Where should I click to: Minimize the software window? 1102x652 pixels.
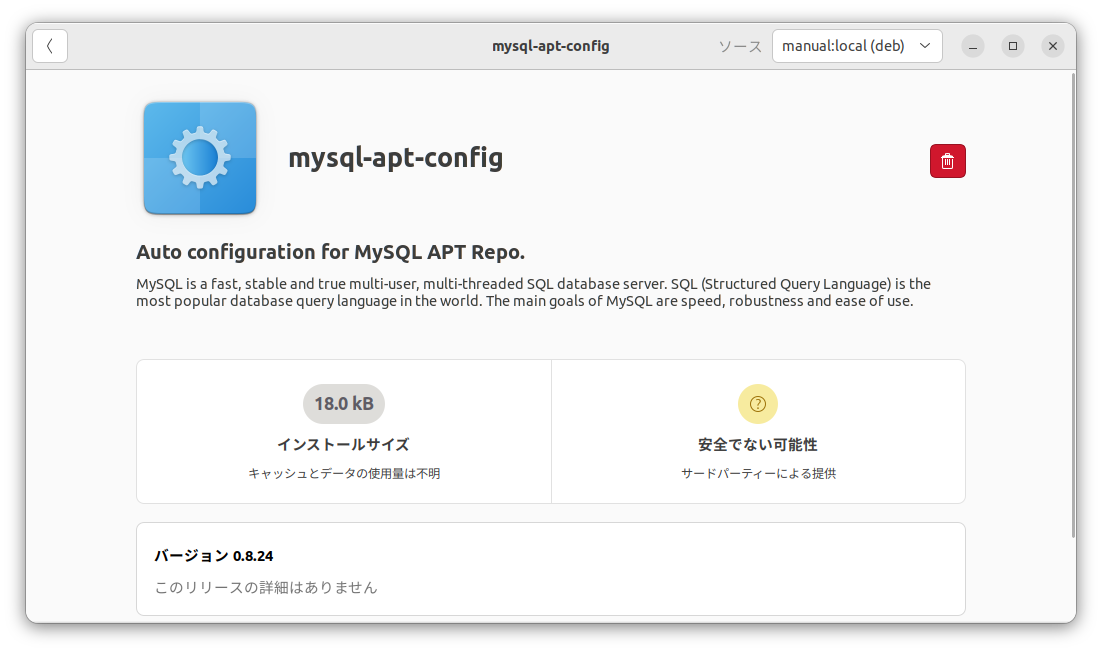pos(973,46)
